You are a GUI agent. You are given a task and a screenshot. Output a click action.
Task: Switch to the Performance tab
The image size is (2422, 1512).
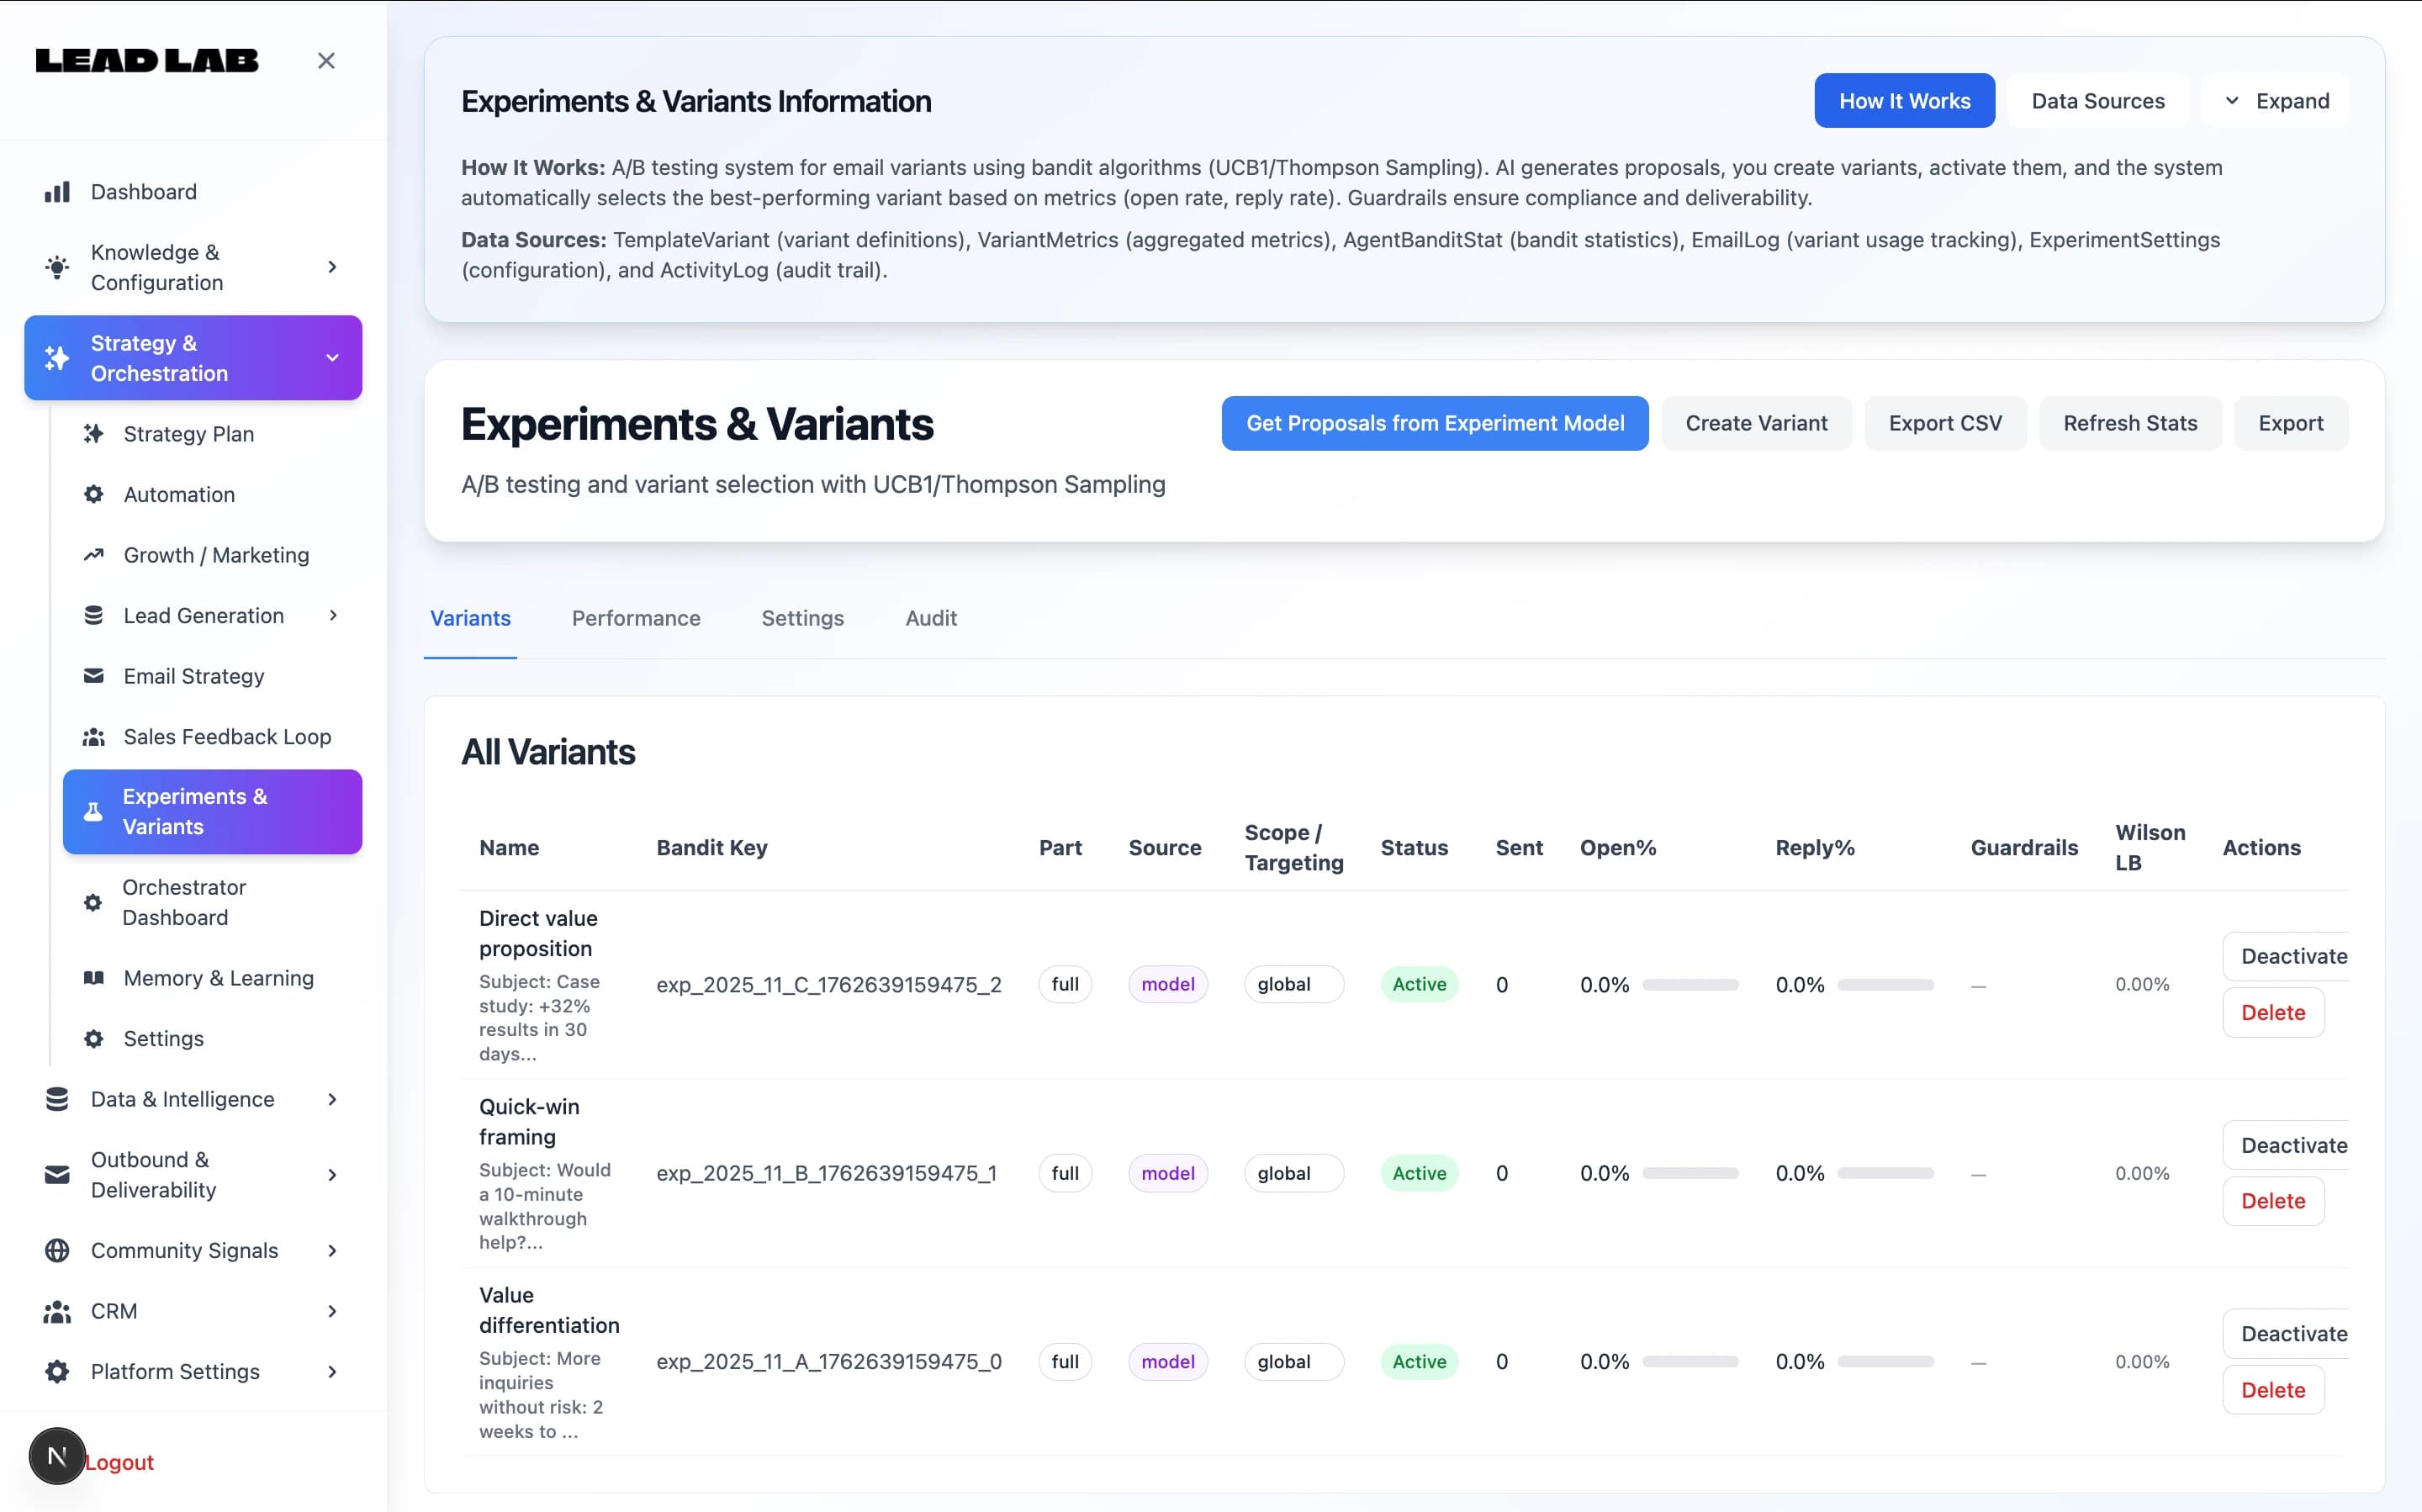(636, 618)
